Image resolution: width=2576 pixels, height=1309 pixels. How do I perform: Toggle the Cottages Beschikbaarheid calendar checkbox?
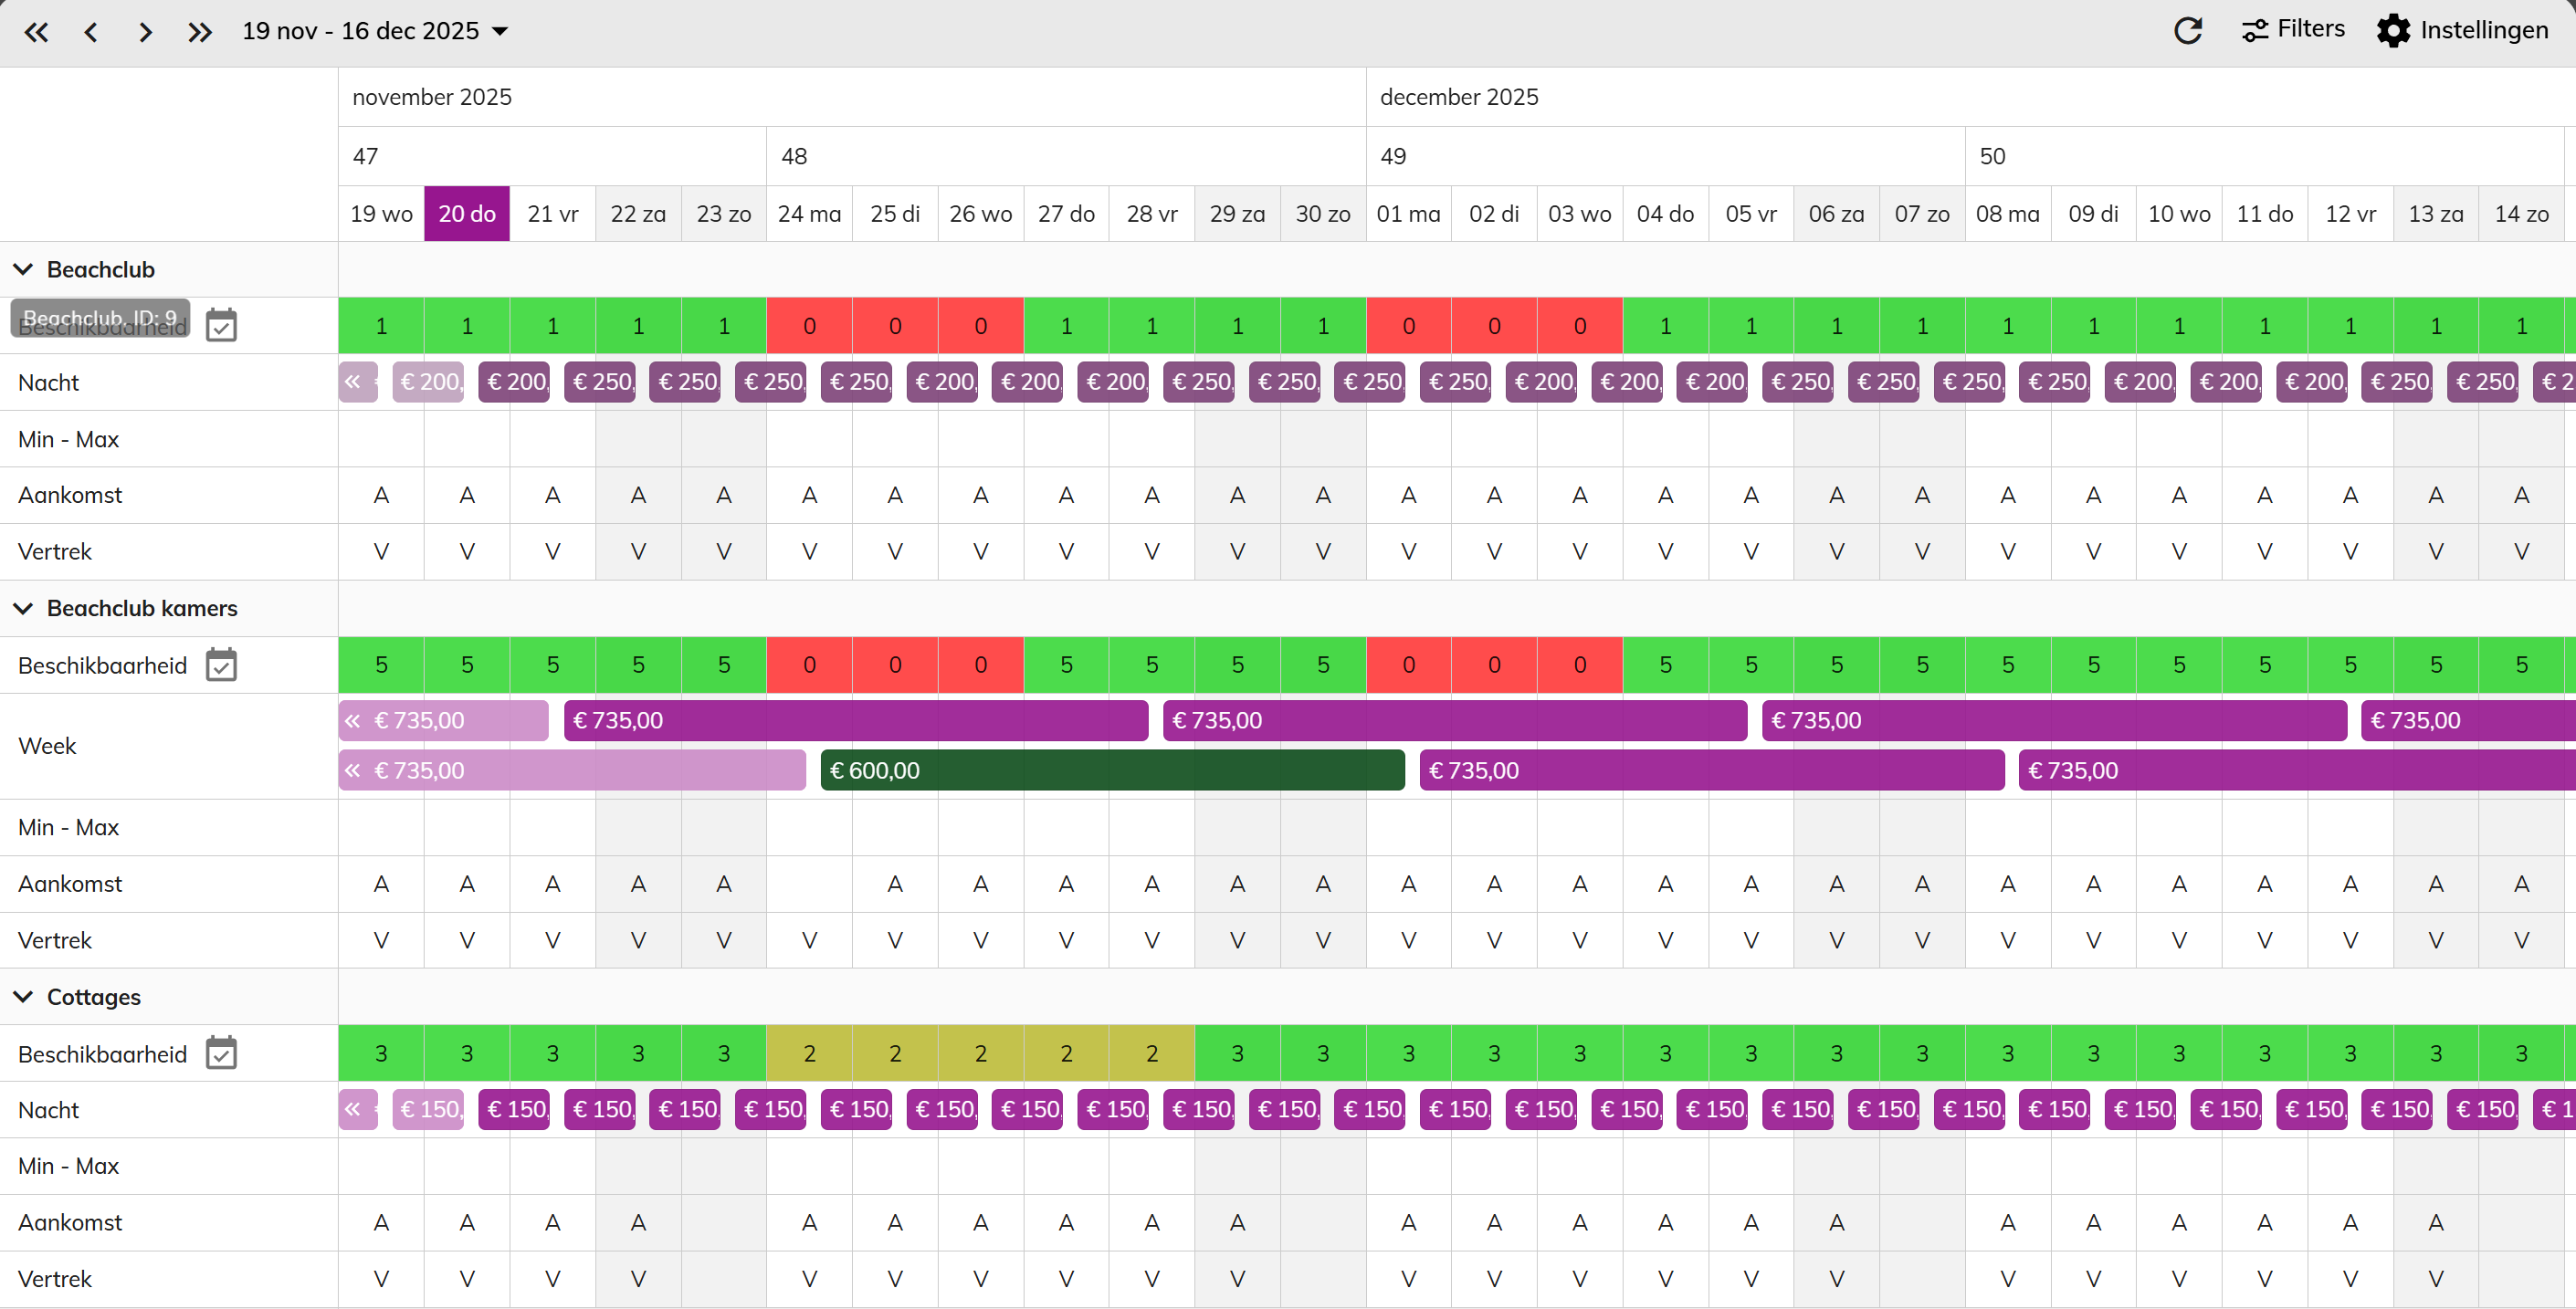pyautogui.click(x=221, y=1053)
